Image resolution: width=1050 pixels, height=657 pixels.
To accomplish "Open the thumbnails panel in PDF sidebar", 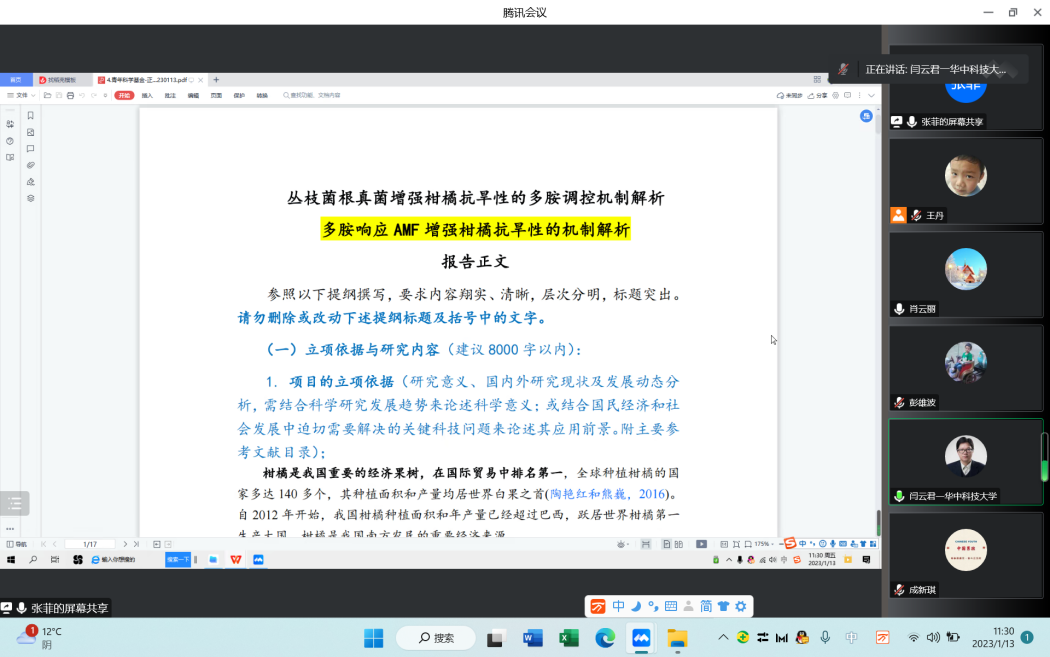I will coord(30,132).
